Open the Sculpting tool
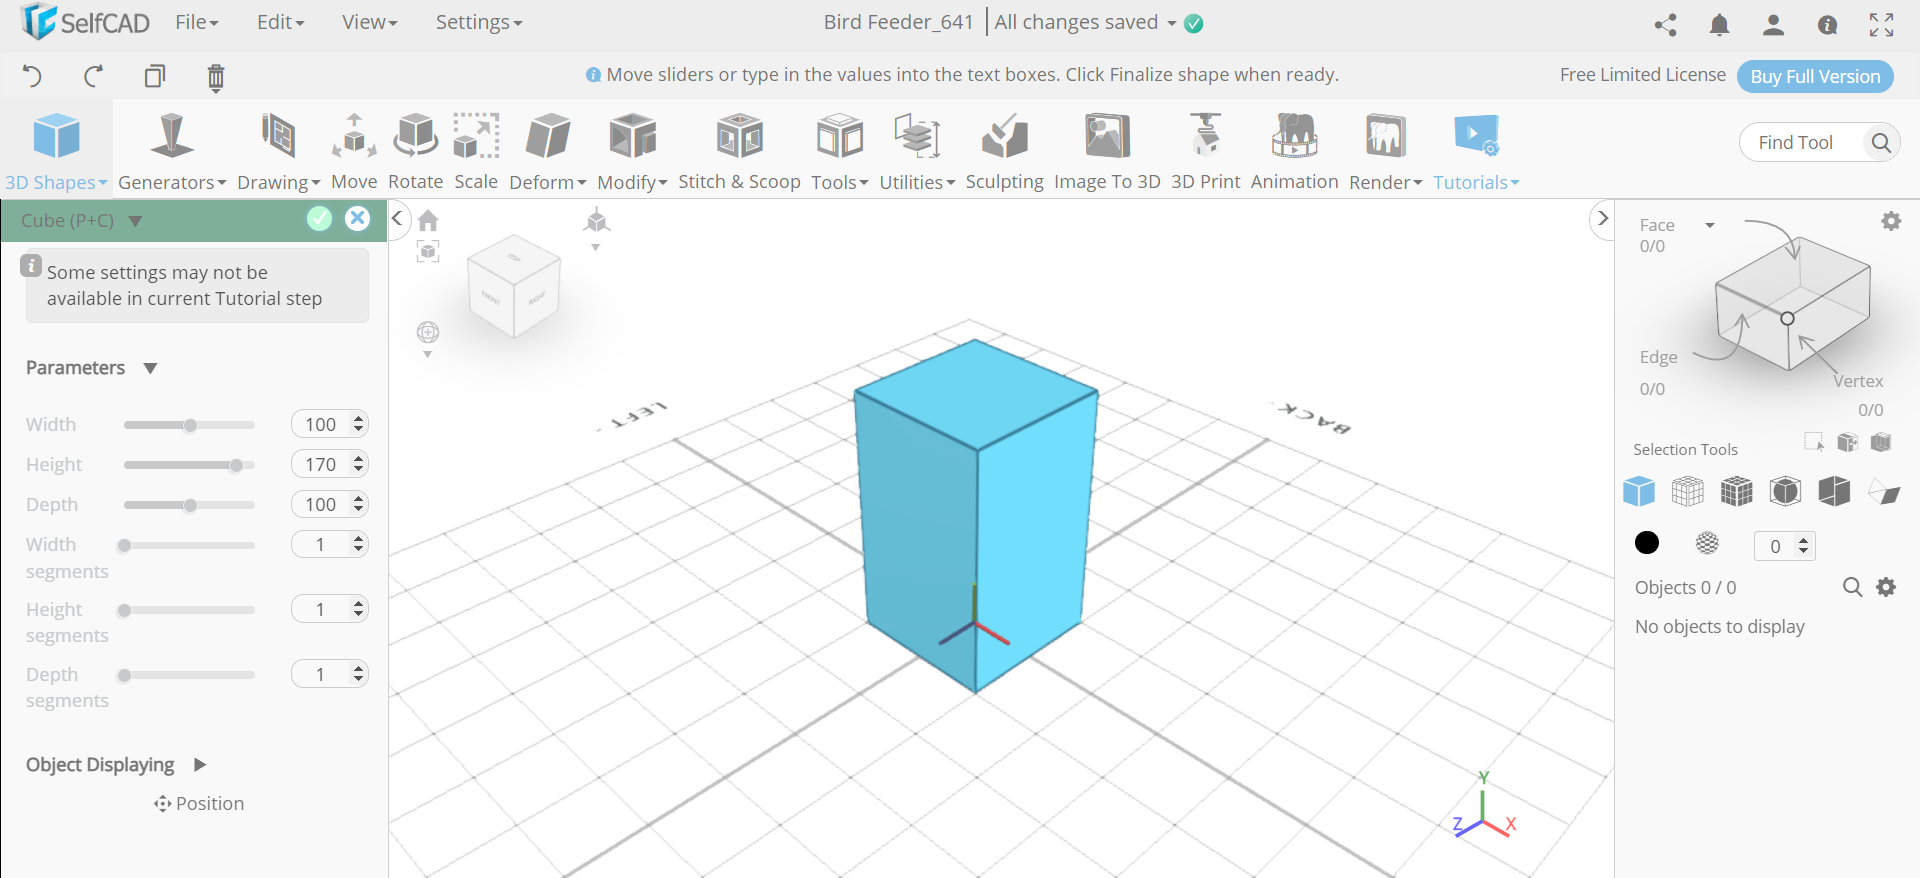Viewport: 1920px width, 878px height. point(1004,152)
